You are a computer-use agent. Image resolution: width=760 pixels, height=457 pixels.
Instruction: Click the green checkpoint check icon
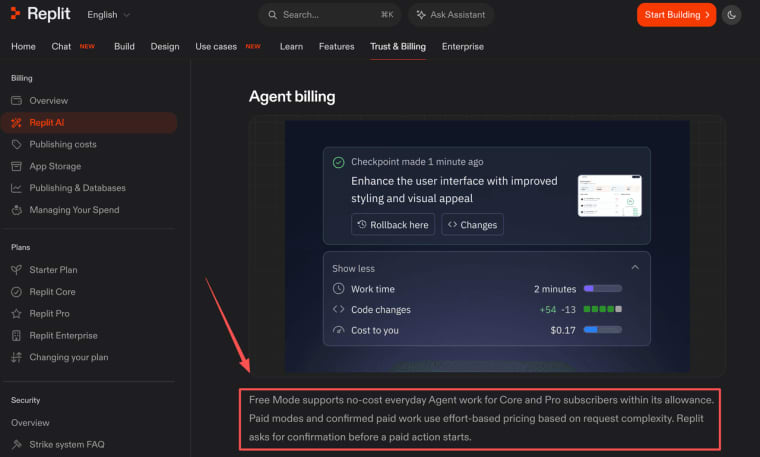pos(338,162)
